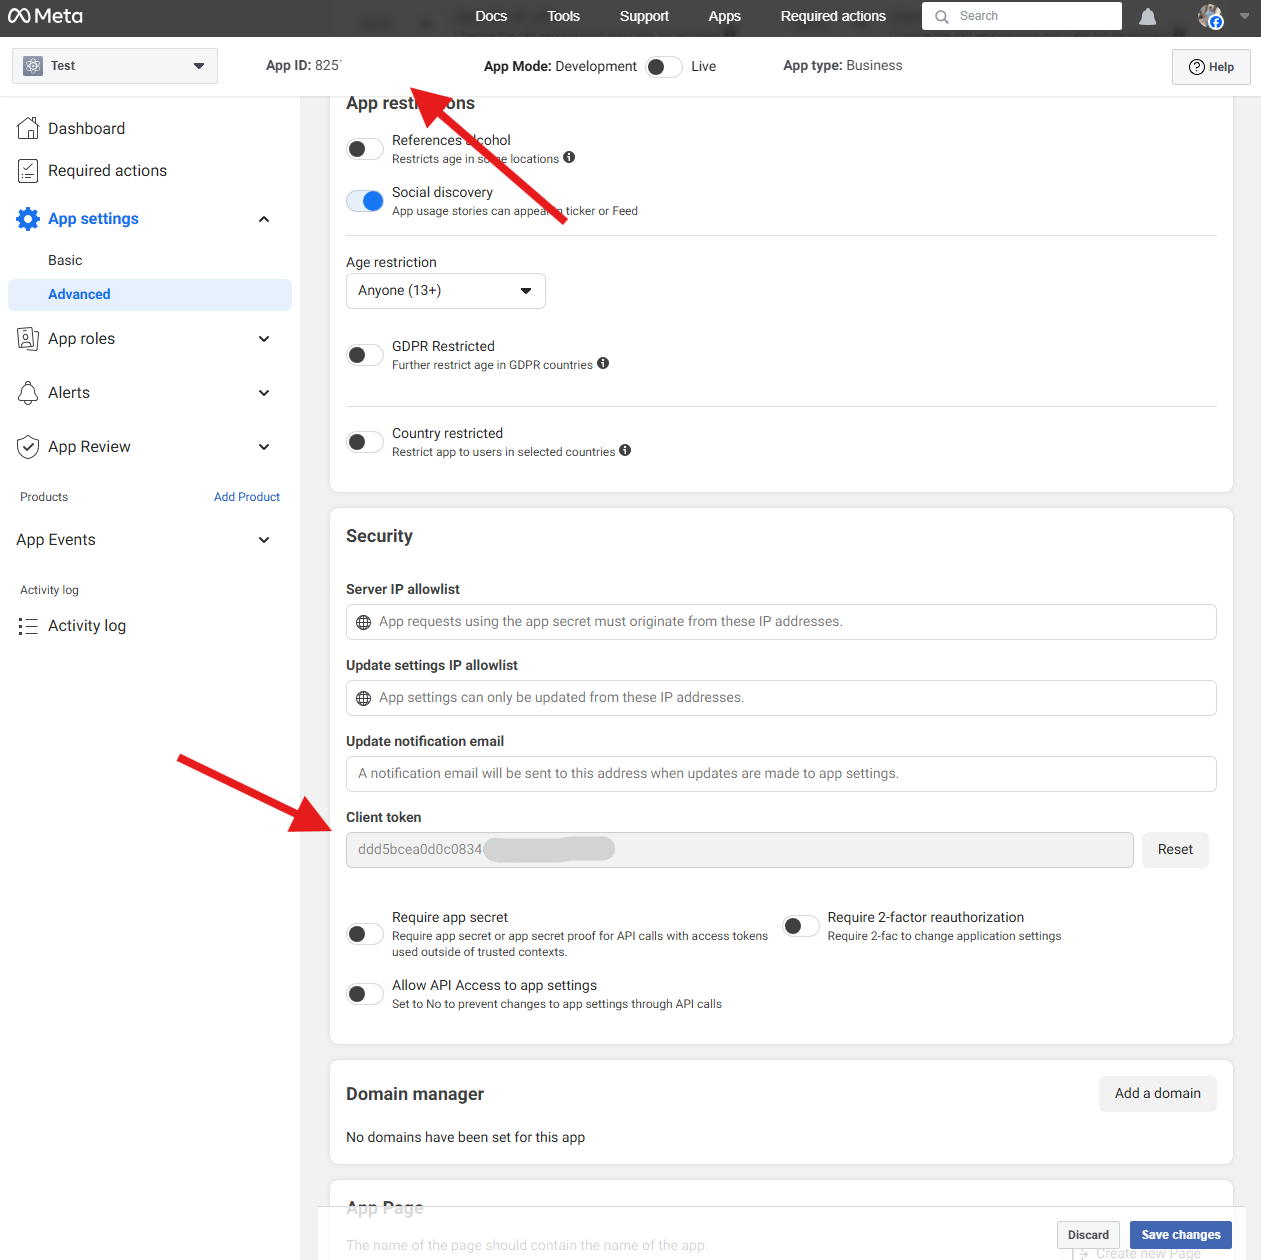1261x1260 pixels.
Task: Enable the GDPR Restricted switch
Action: 365,355
